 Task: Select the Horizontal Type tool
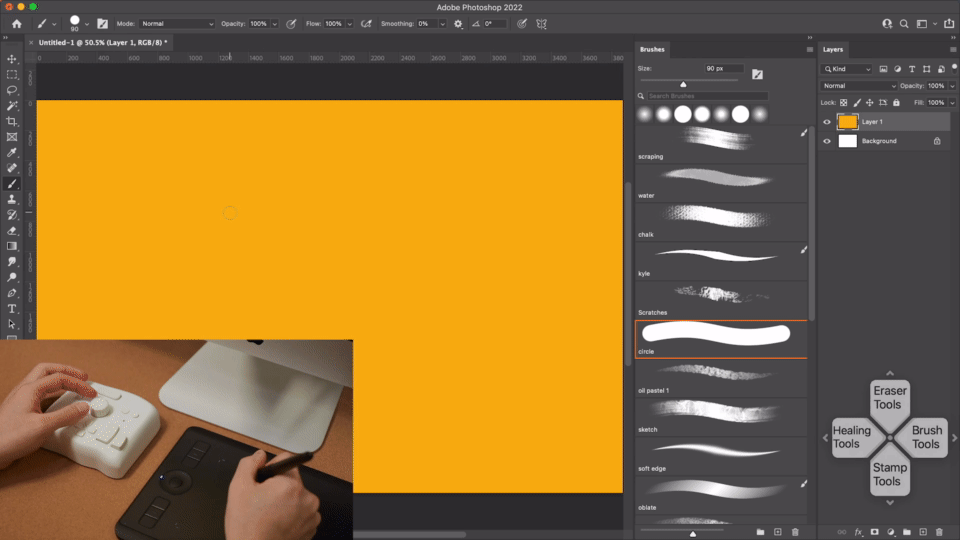pos(12,309)
